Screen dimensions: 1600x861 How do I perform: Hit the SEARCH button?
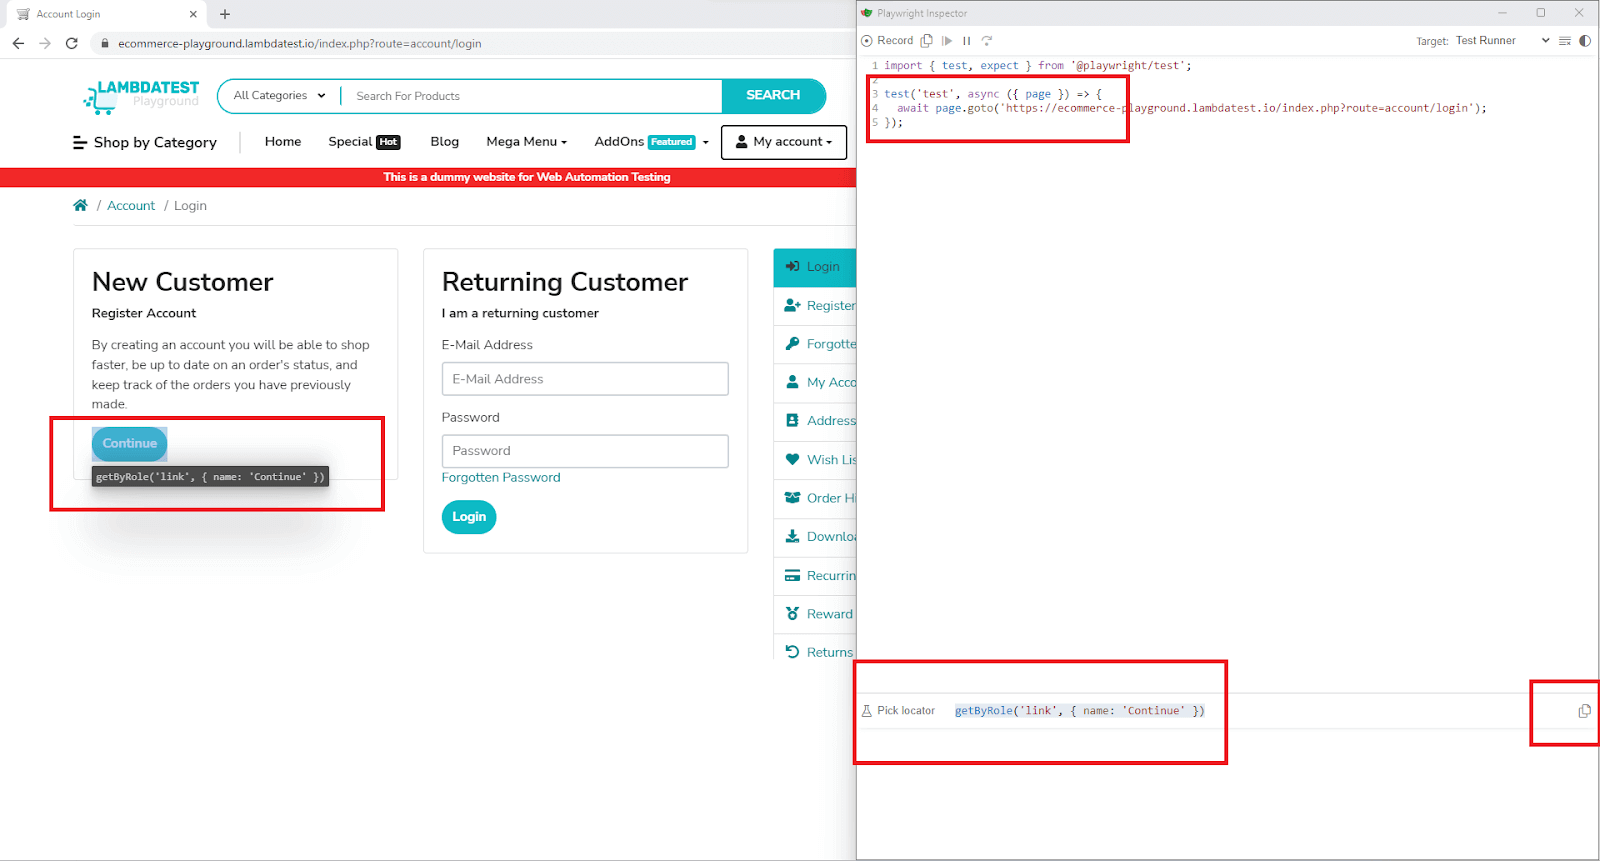pyautogui.click(x=773, y=95)
